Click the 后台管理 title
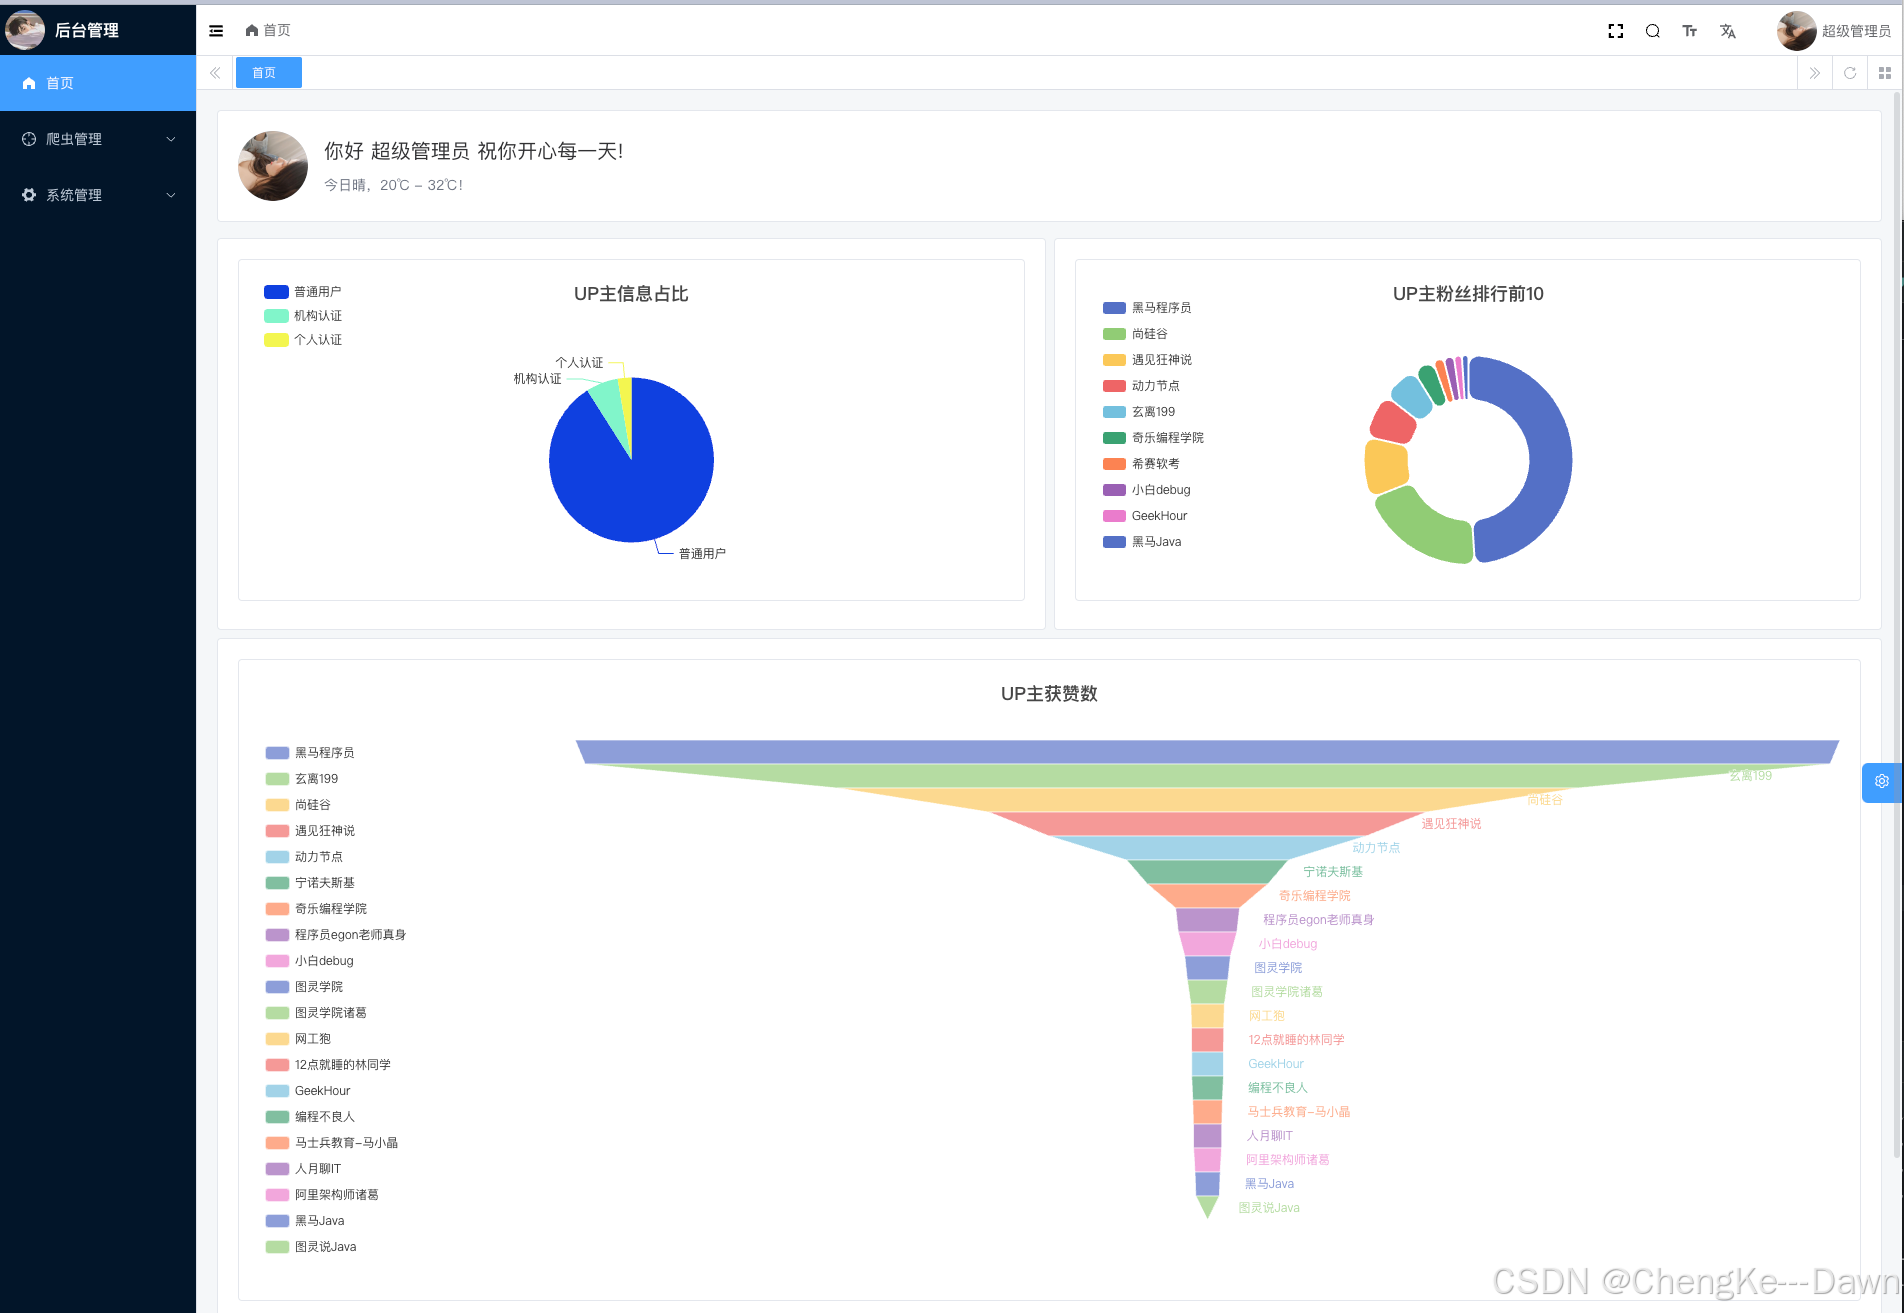Viewport: 1904px width, 1313px height. tap(87, 31)
